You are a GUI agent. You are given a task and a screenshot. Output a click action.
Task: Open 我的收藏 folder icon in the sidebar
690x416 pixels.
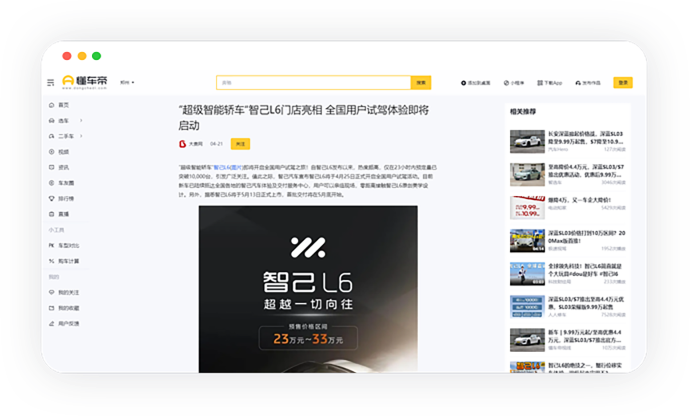(51, 308)
